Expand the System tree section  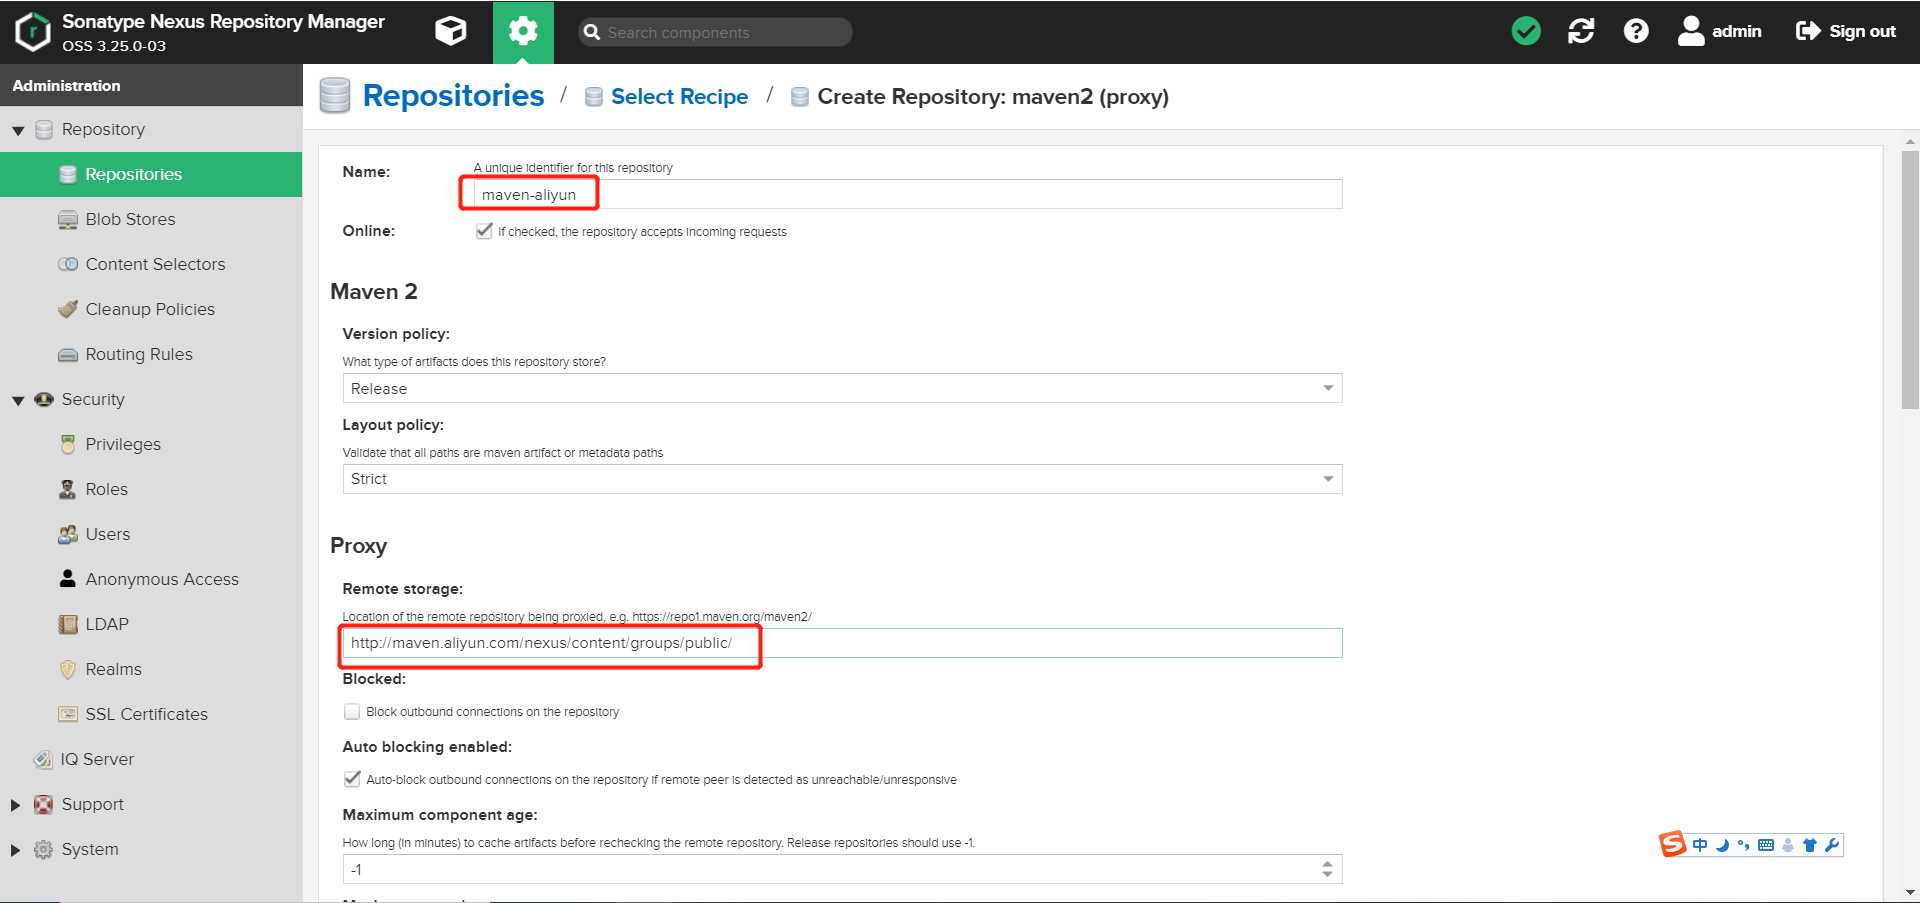15,850
